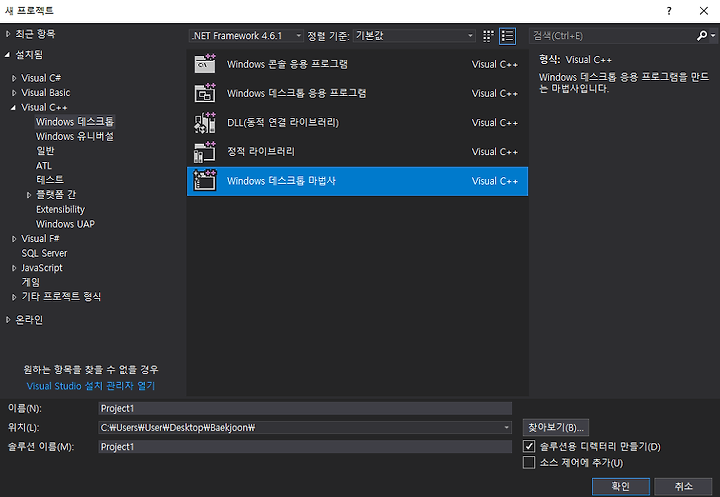Expand the 온라인 section
720x497 pixels.
(8, 320)
